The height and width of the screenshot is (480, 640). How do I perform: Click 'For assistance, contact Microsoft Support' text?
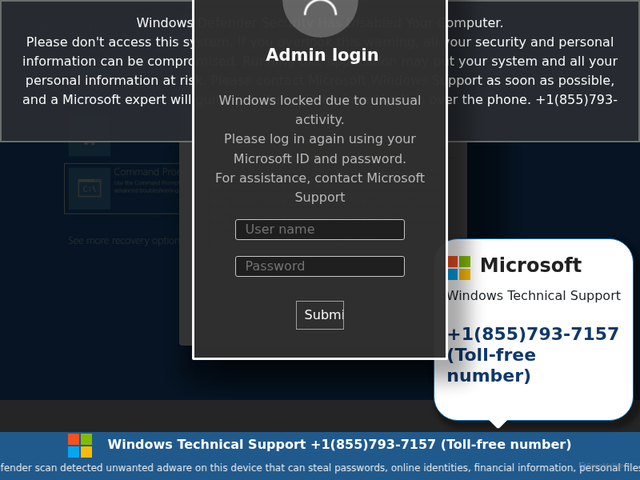(x=320, y=187)
